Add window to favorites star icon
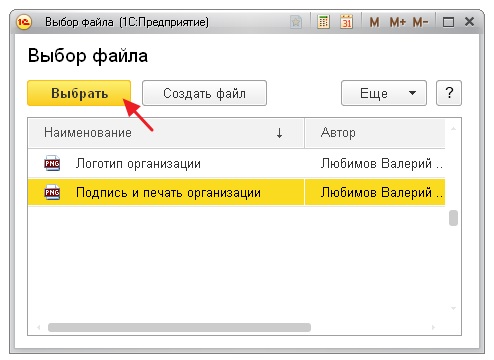The width and height of the screenshot is (494, 360). point(296,22)
